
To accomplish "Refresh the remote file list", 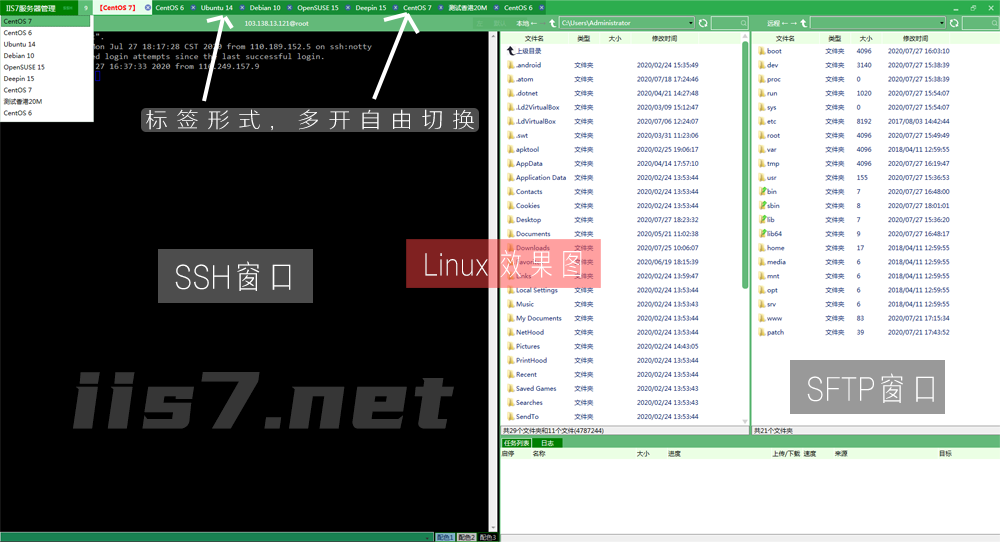I will [x=954, y=23].
